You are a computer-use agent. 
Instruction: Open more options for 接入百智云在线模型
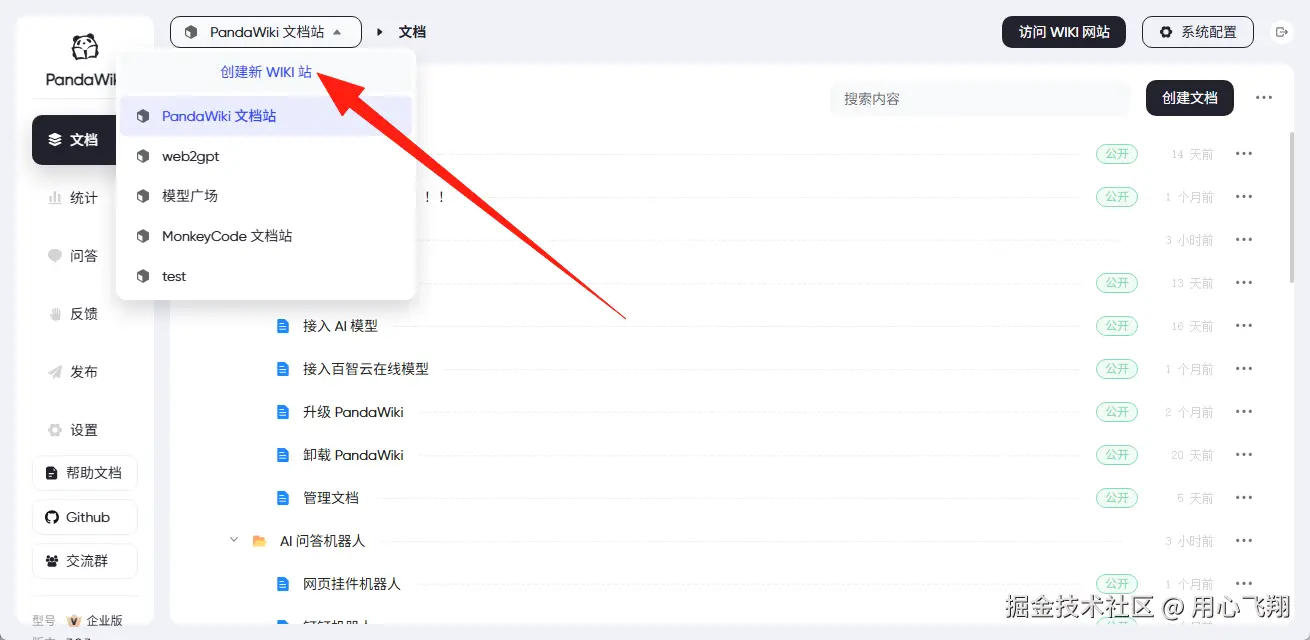pyautogui.click(x=1244, y=369)
